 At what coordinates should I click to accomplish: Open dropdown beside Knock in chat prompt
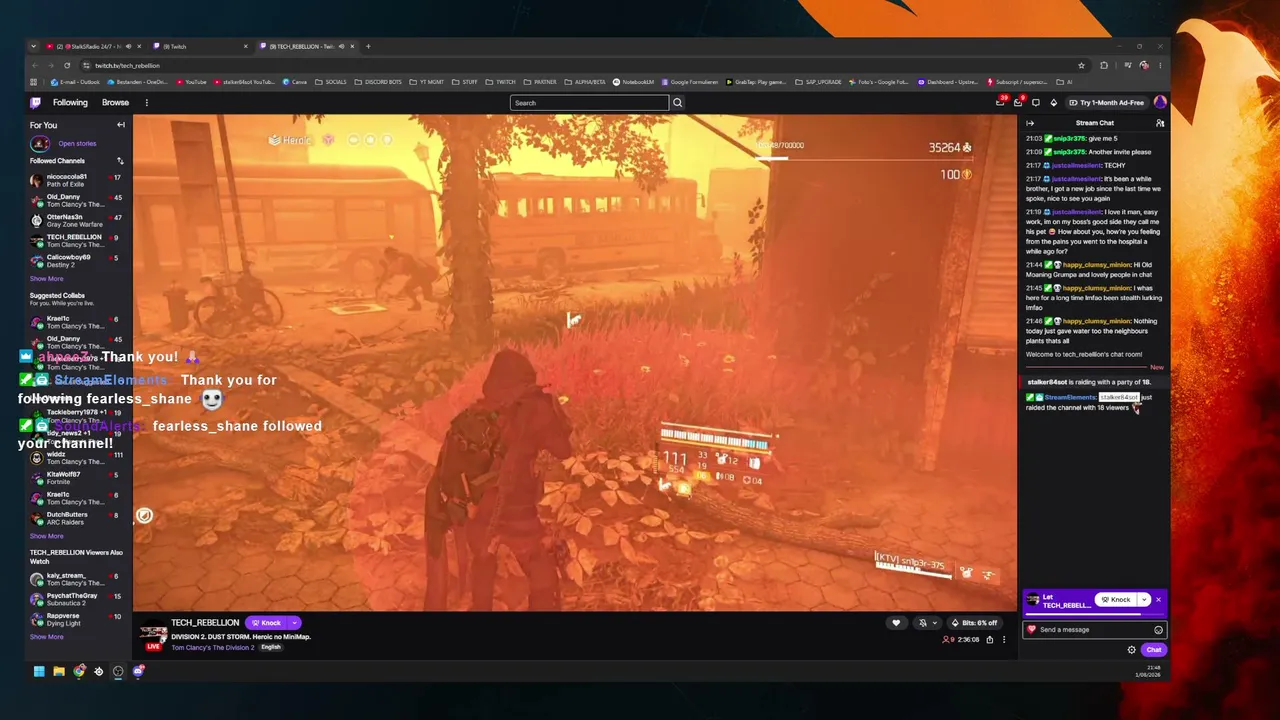tap(1144, 600)
